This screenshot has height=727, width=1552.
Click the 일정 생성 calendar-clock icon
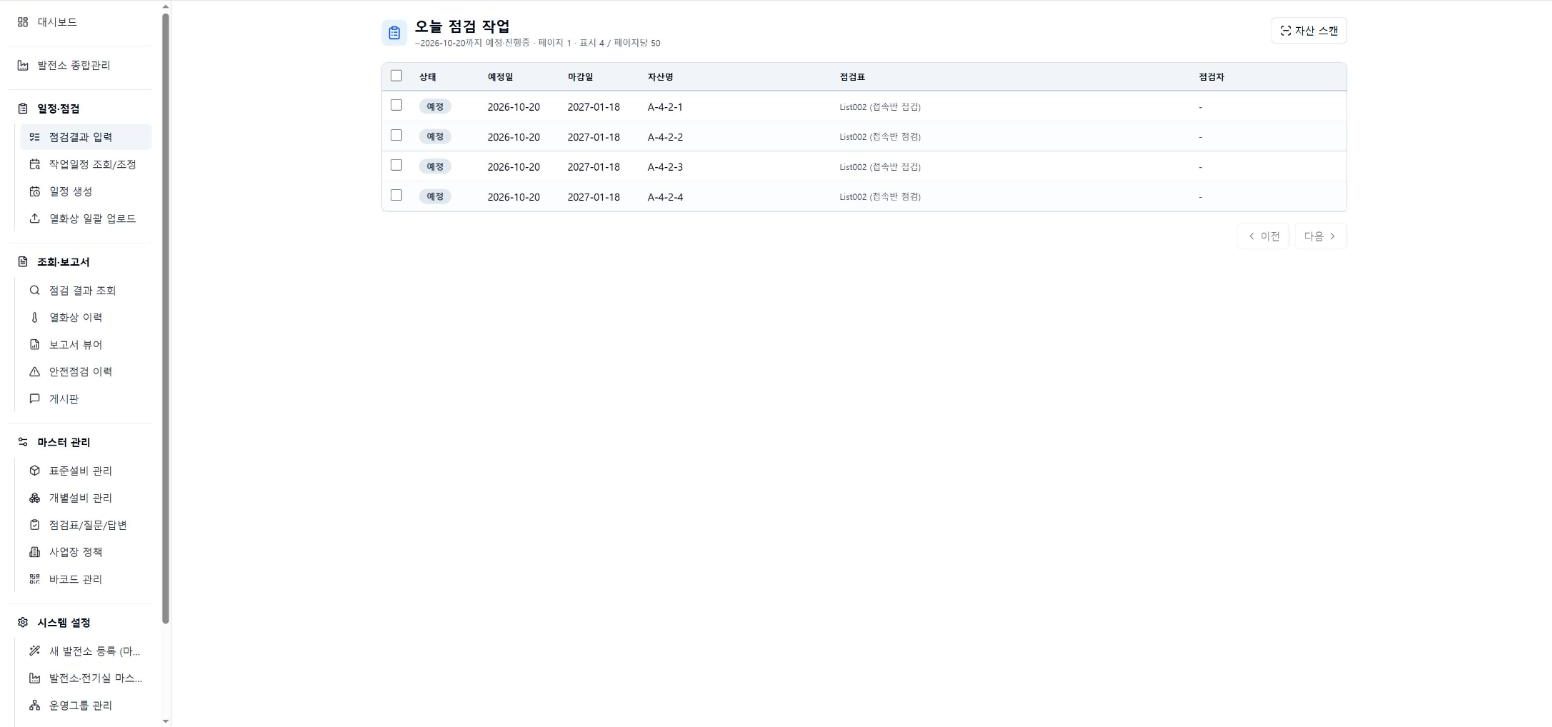pyautogui.click(x=35, y=192)
